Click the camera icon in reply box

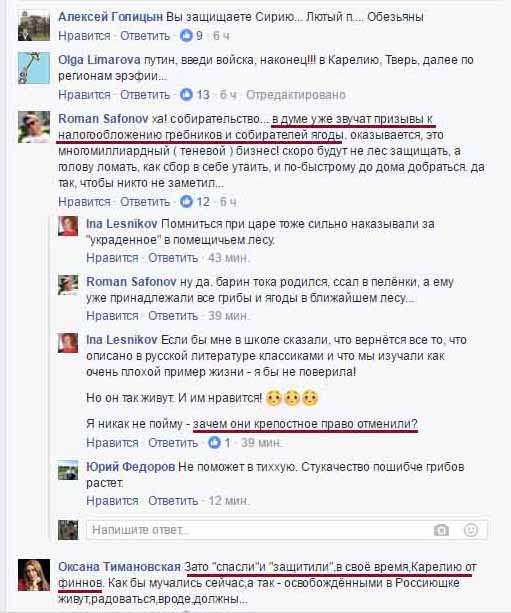tap(441, 530)
